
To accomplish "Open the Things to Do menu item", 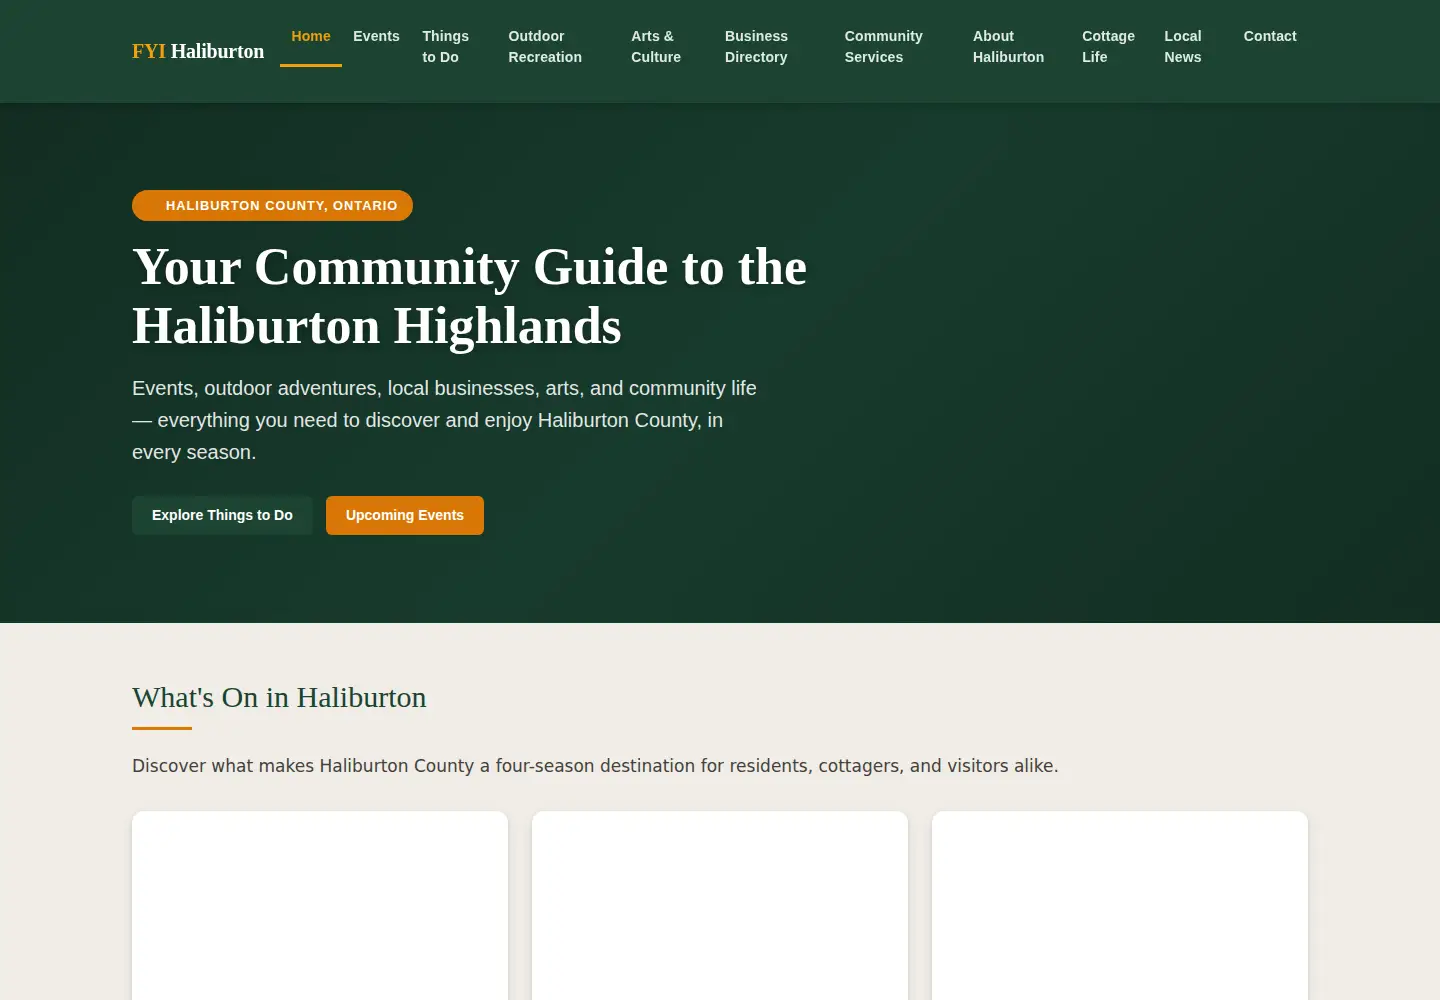I will click(x=445, y=46).
